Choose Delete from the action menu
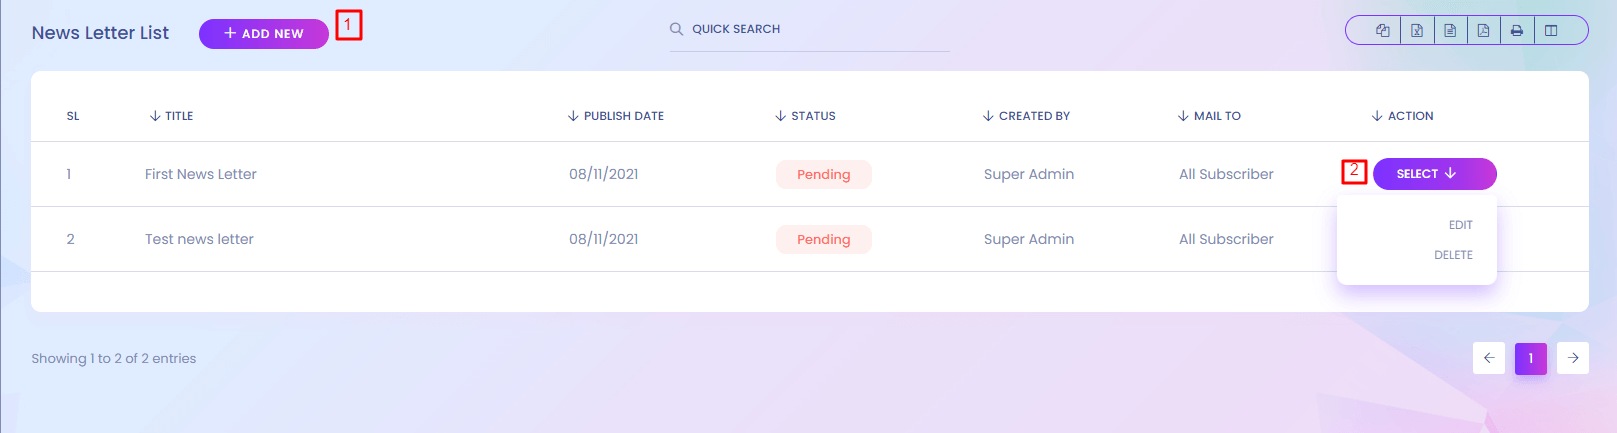The image size is (1617, 433). tap(1453, 255)
